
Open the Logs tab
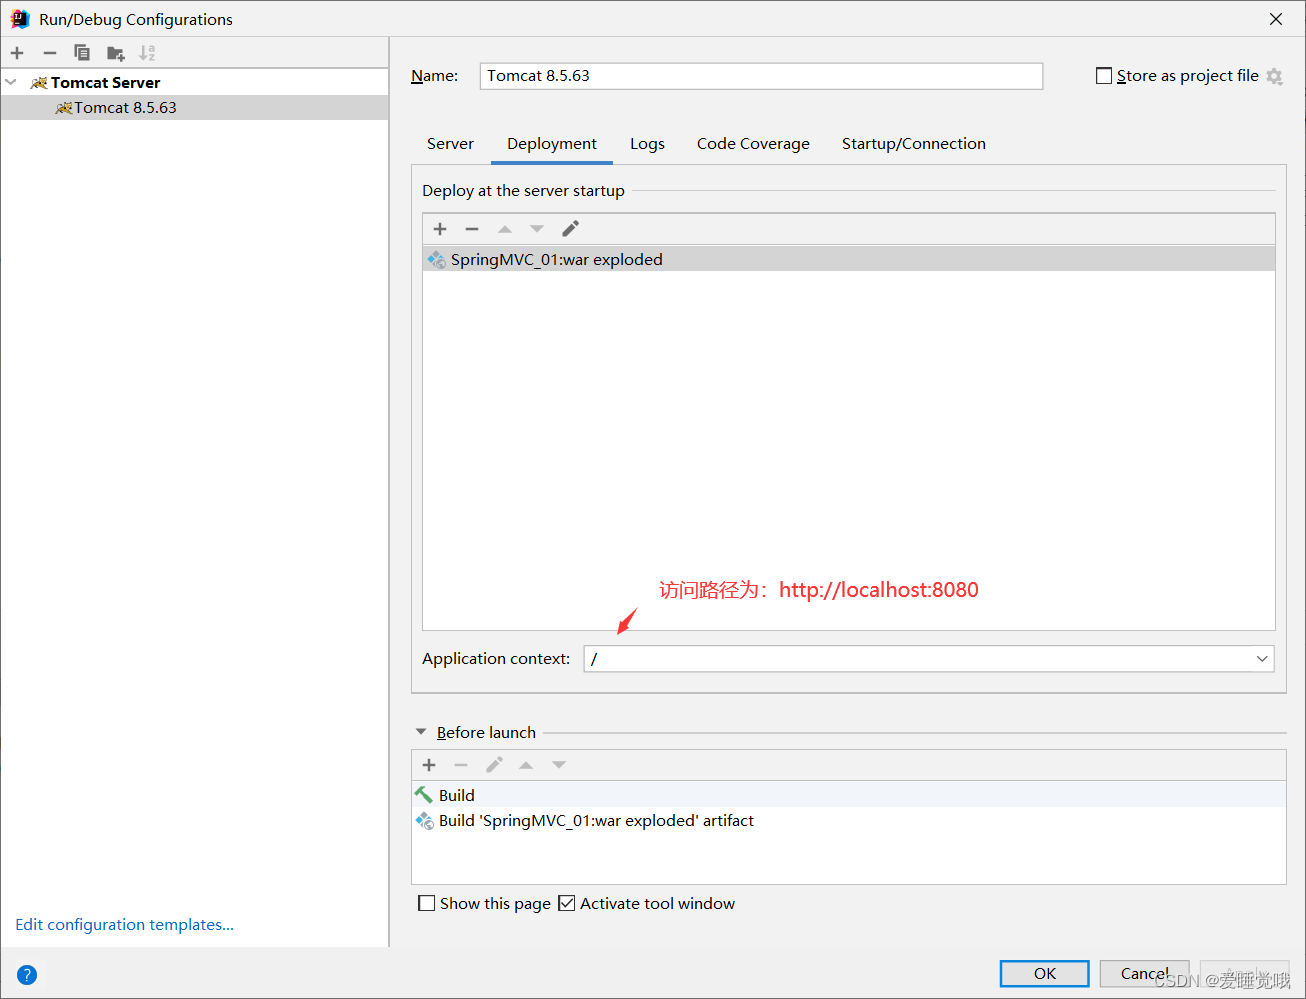pos(647,144)
